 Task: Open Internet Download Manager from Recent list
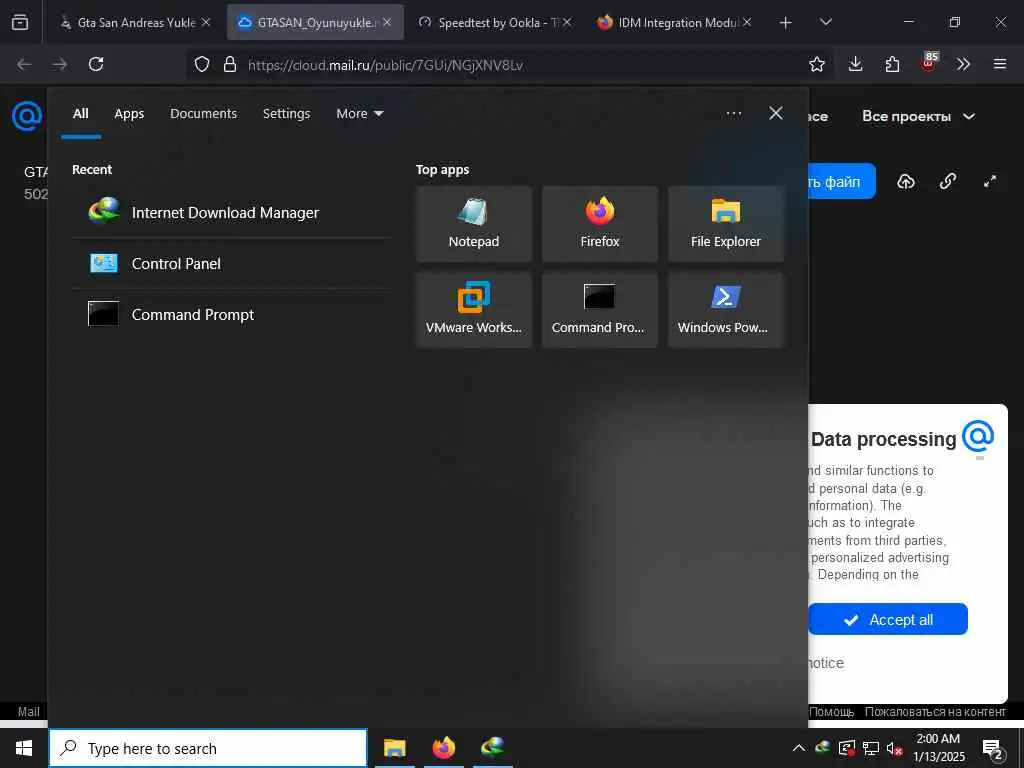point(231,212)
